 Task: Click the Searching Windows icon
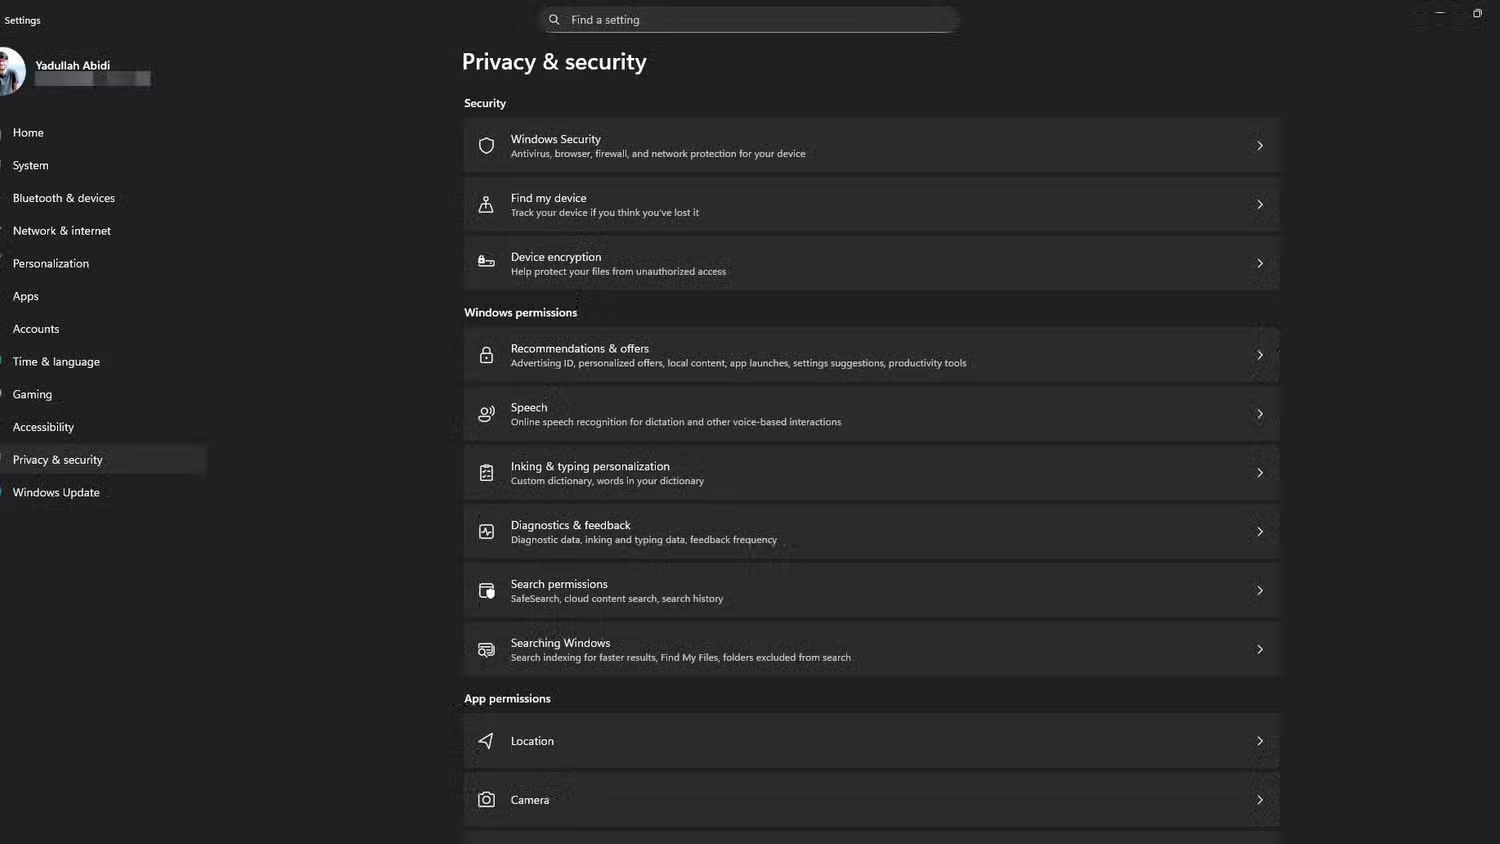click(x=486, y=649)
